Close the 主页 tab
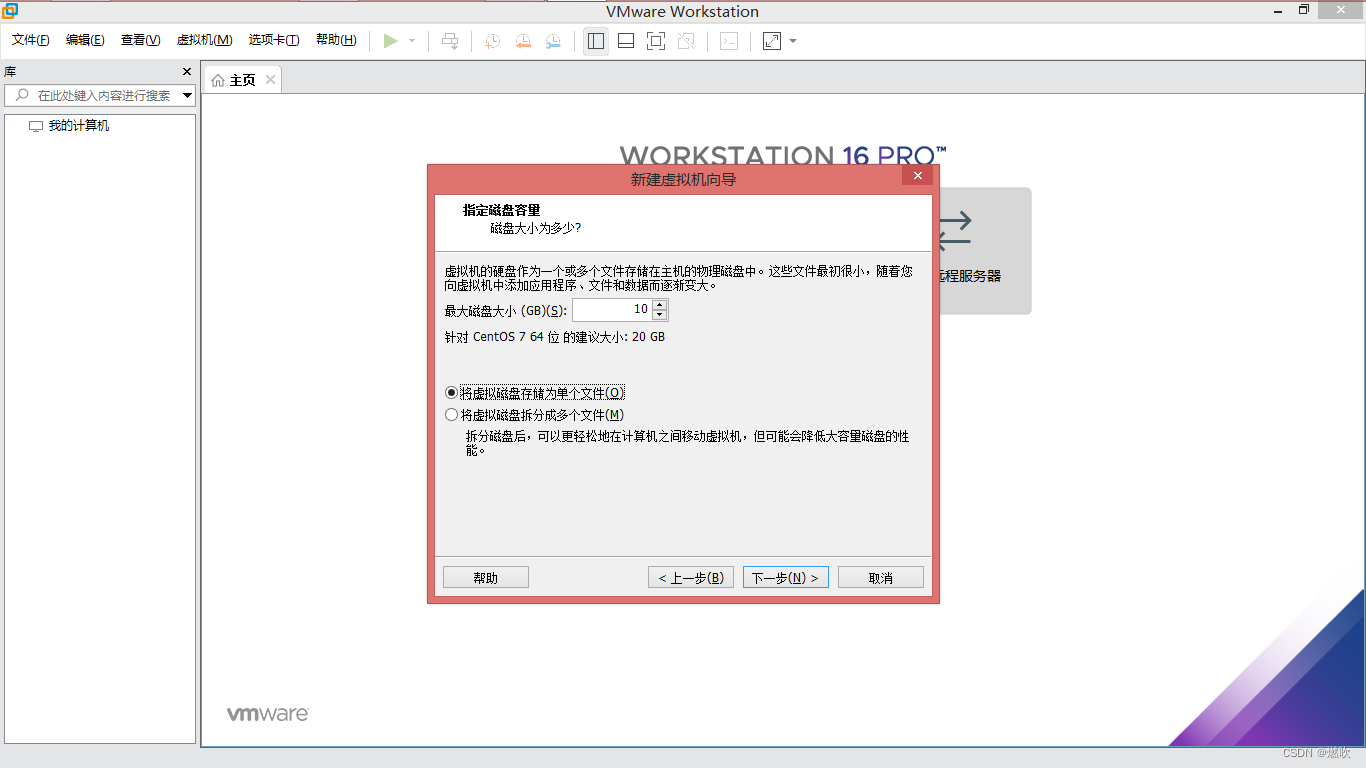The width and height of the screenshot is (1366, 768). pyautogui.click(x=270, y=80)
